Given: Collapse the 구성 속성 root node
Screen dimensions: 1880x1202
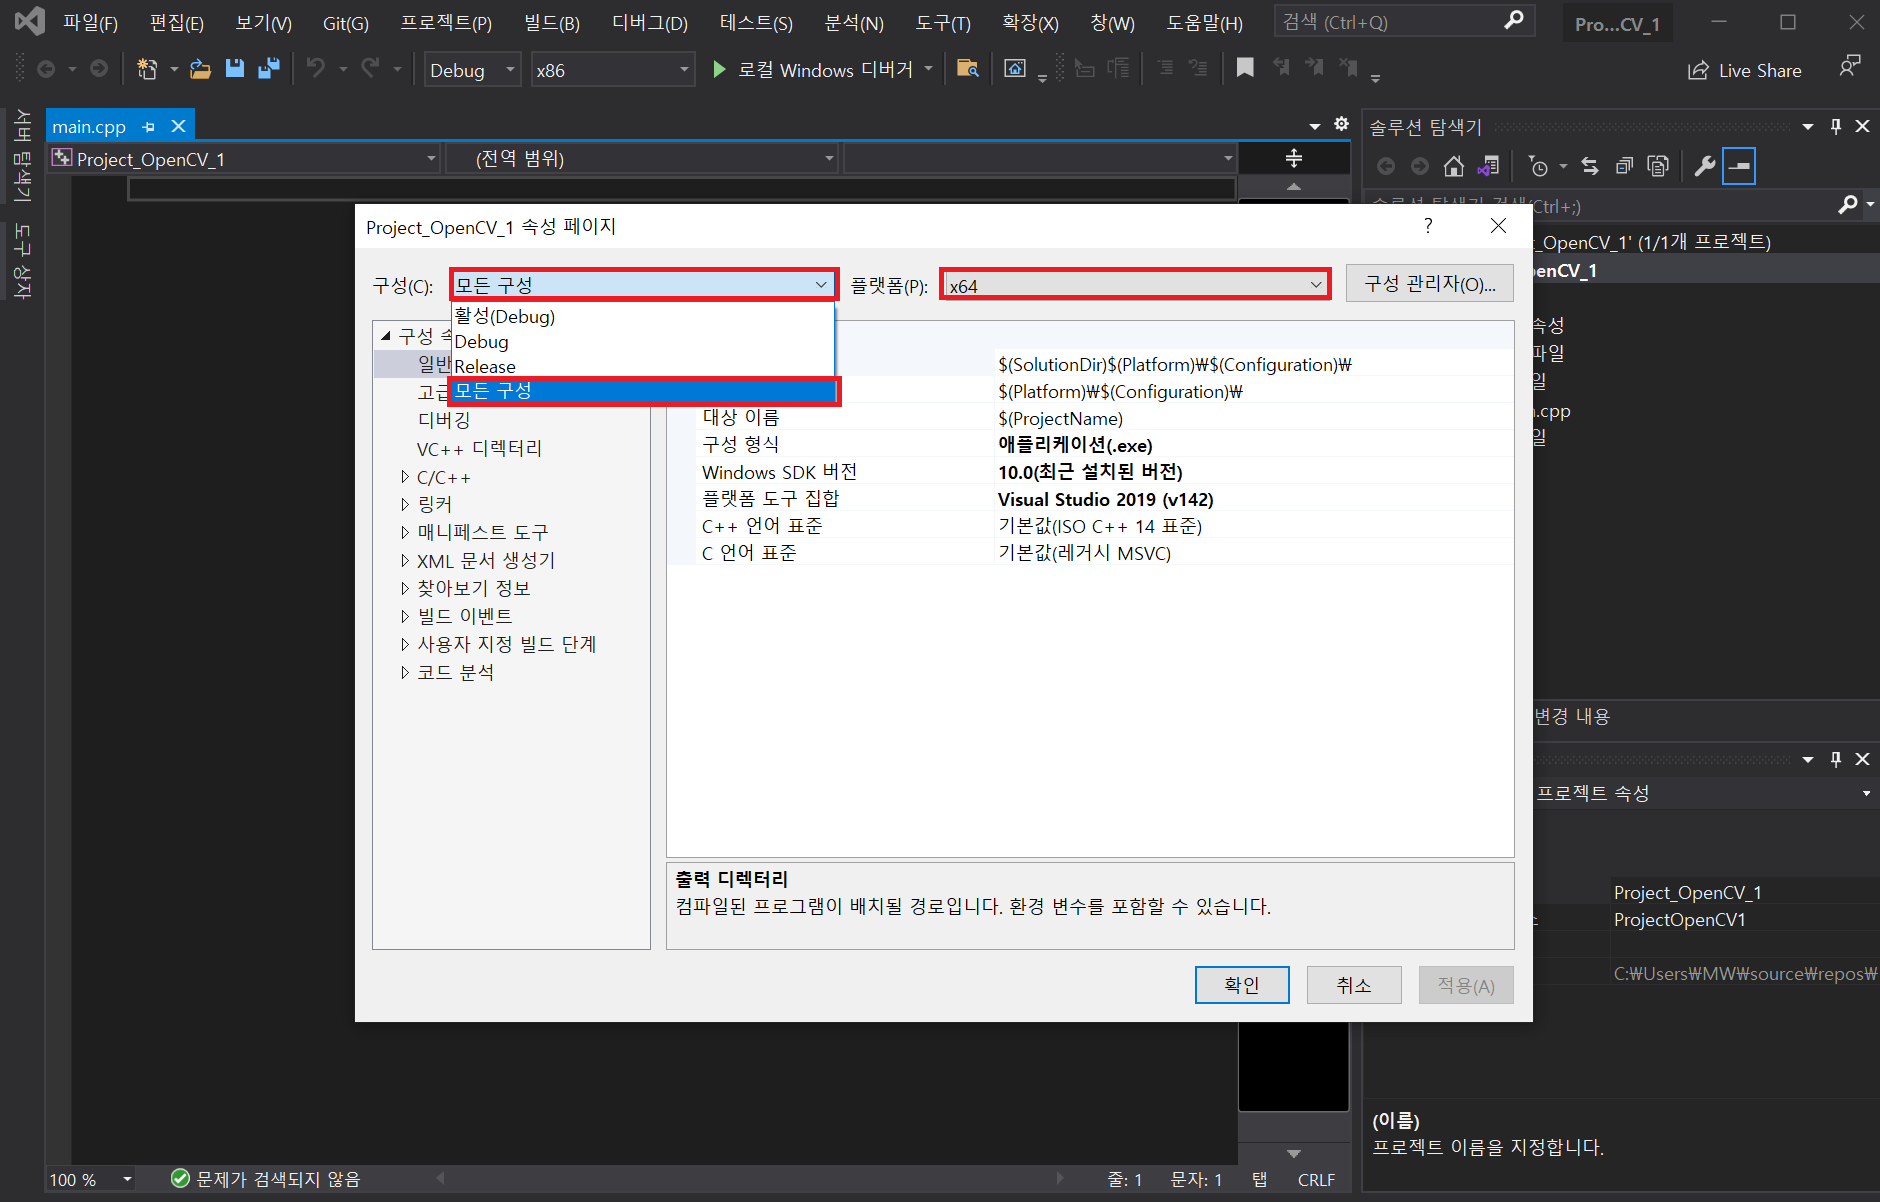Looking at the screenshot, I should click(x=386, y=336).
